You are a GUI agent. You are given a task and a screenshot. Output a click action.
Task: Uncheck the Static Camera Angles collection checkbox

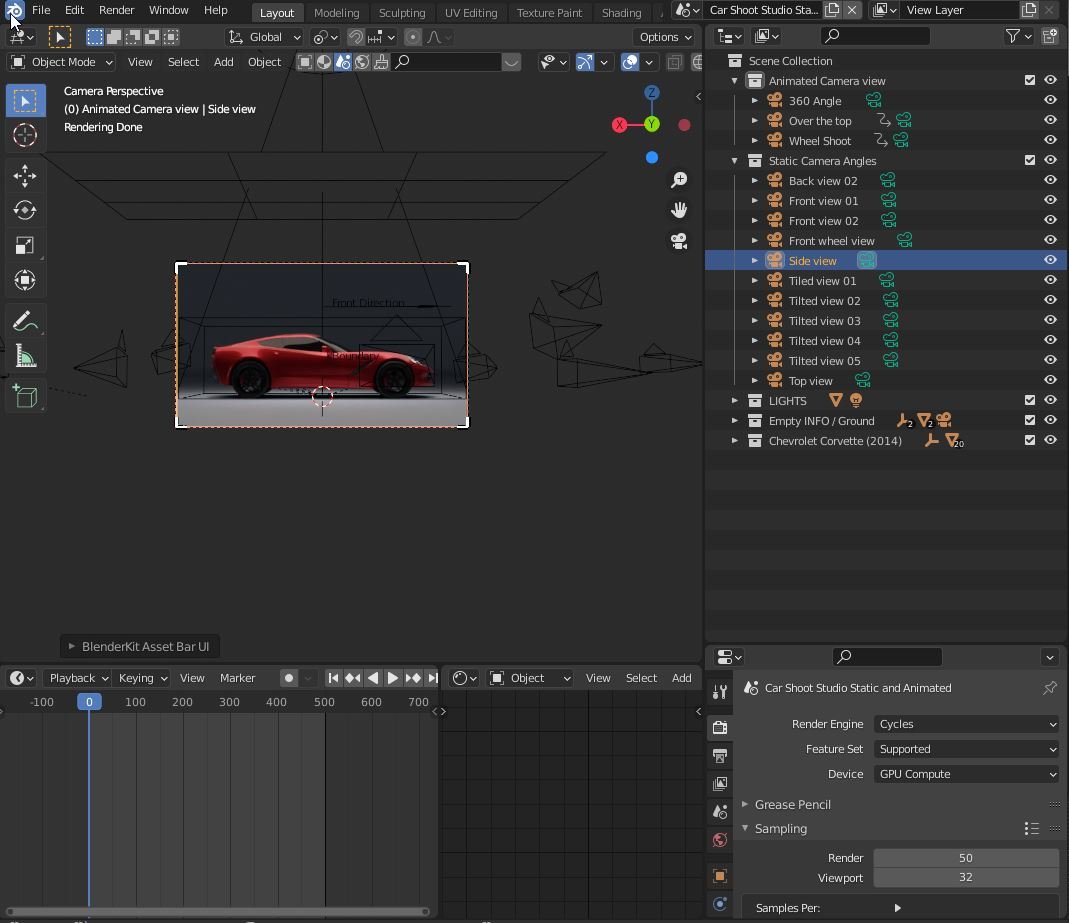click(1029, 160)
